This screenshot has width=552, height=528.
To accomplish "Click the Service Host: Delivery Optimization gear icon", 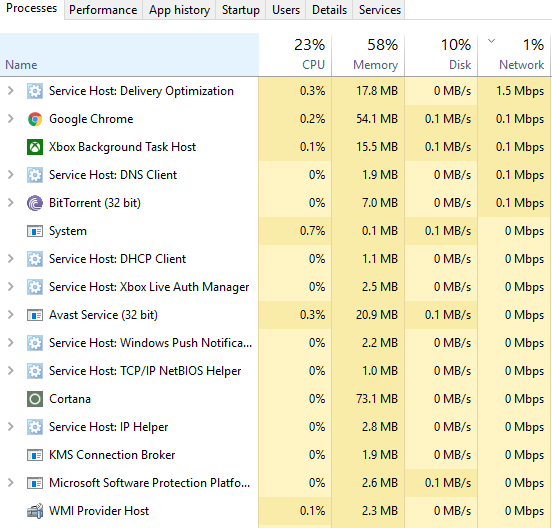I will 35,91.
